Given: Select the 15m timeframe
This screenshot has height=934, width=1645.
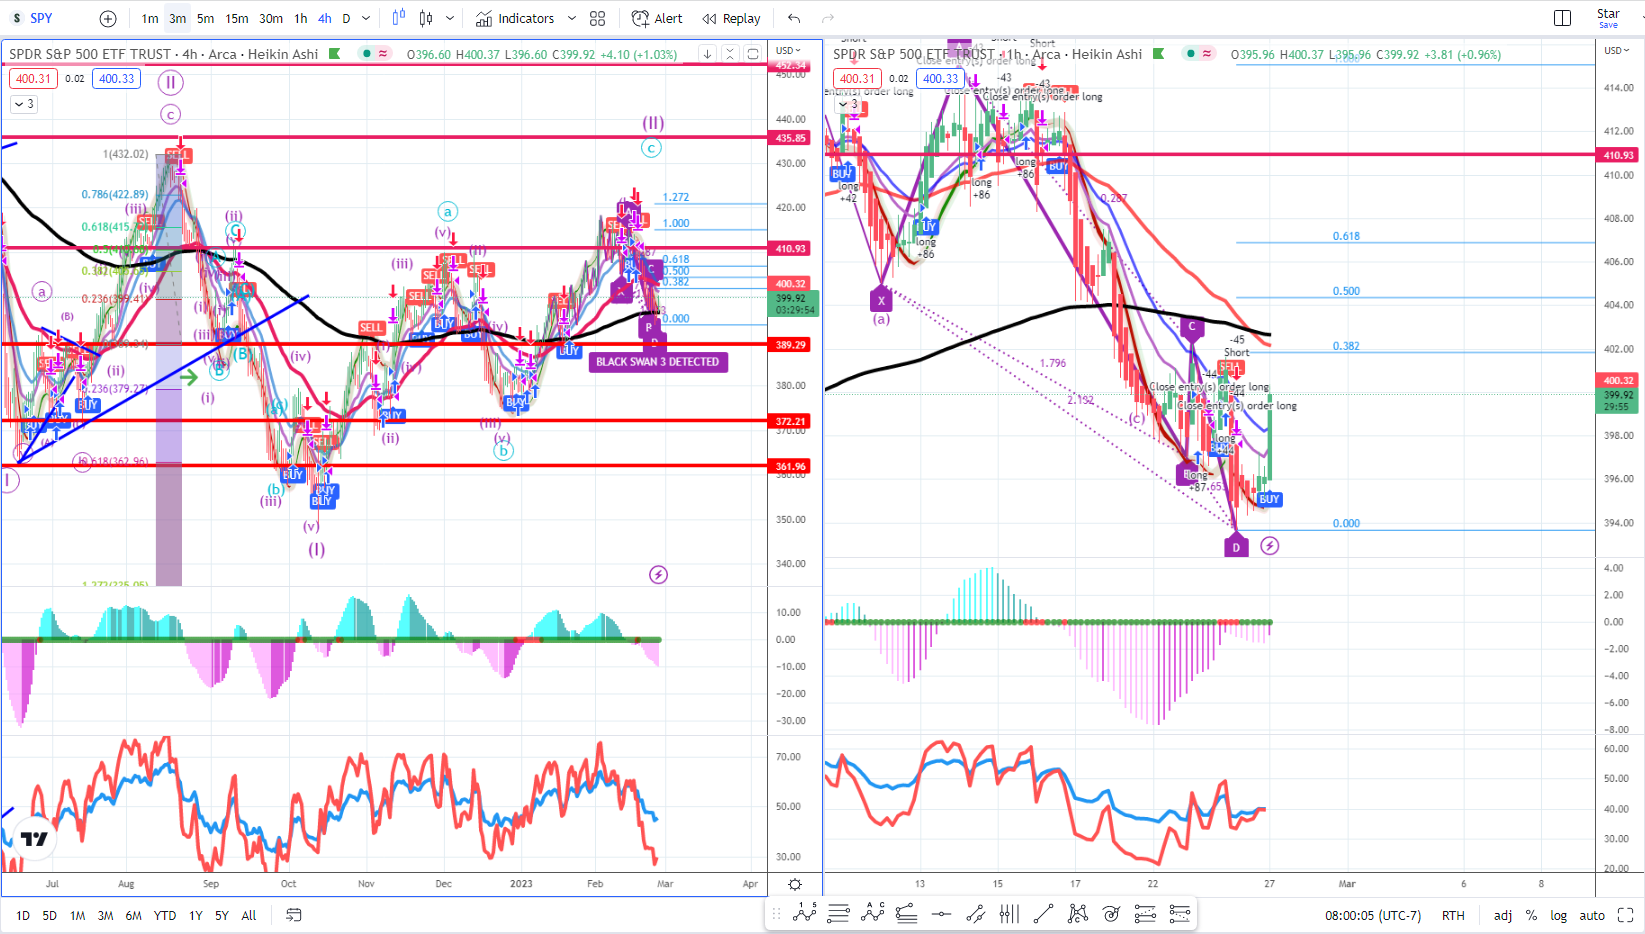Looking at the screenshot, I should (x=237, y=18).
